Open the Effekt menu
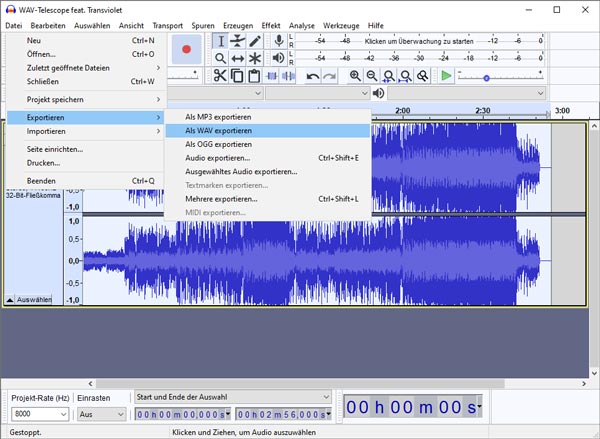 [271, 26]
